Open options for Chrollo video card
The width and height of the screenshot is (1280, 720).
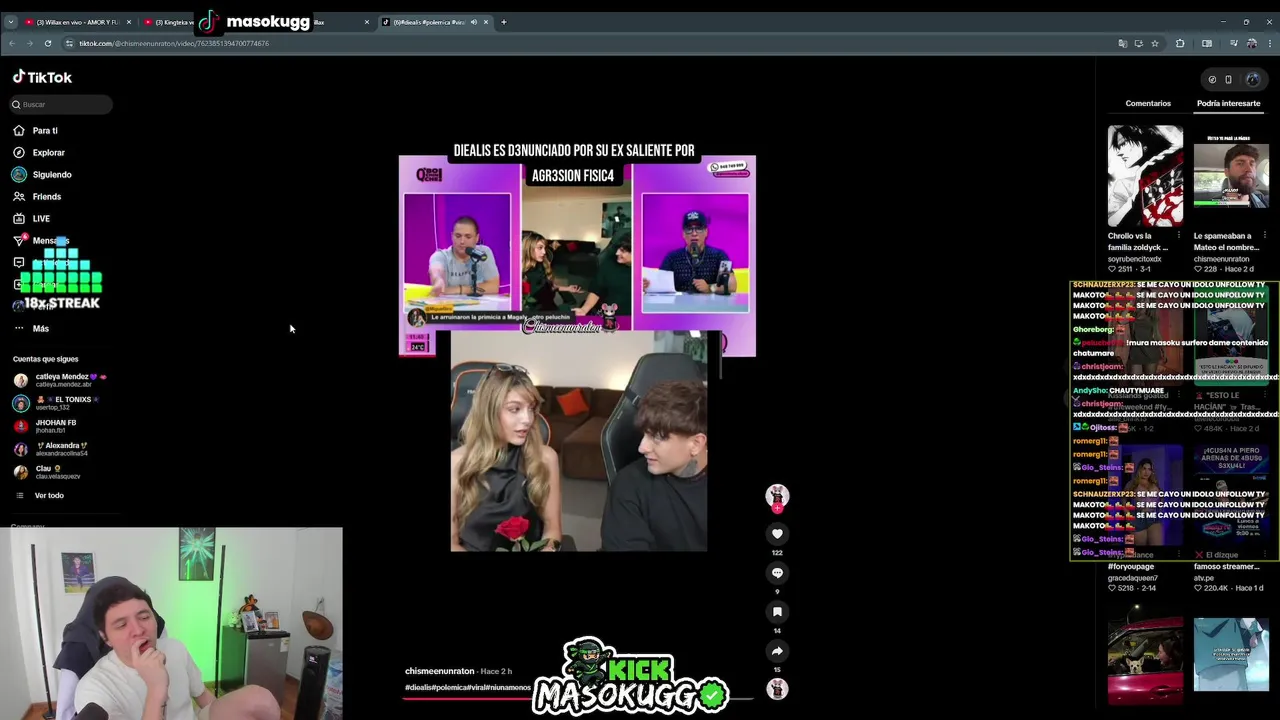1178,236
